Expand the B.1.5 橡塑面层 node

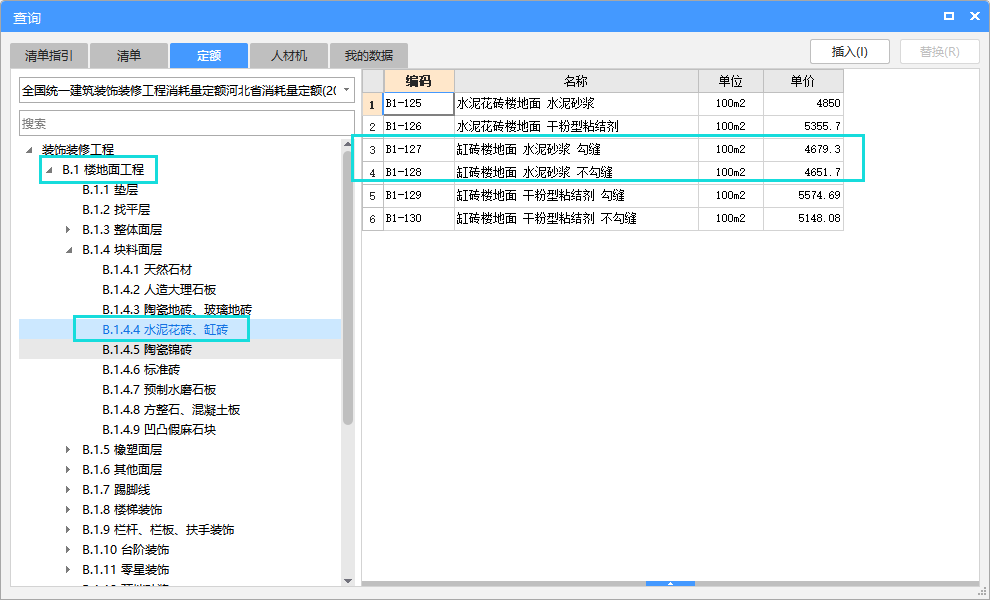pos(67,449)
